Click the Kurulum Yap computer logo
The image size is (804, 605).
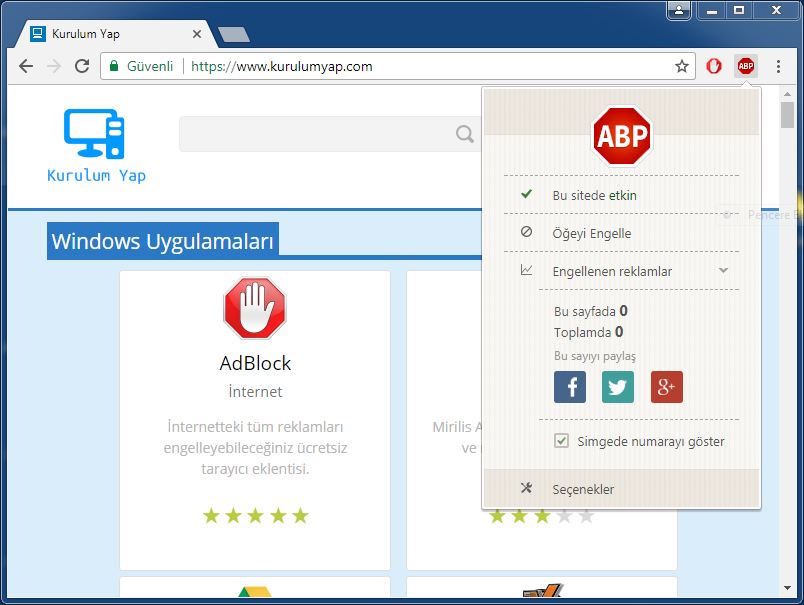pyautogui.click(x=94, y=133)
